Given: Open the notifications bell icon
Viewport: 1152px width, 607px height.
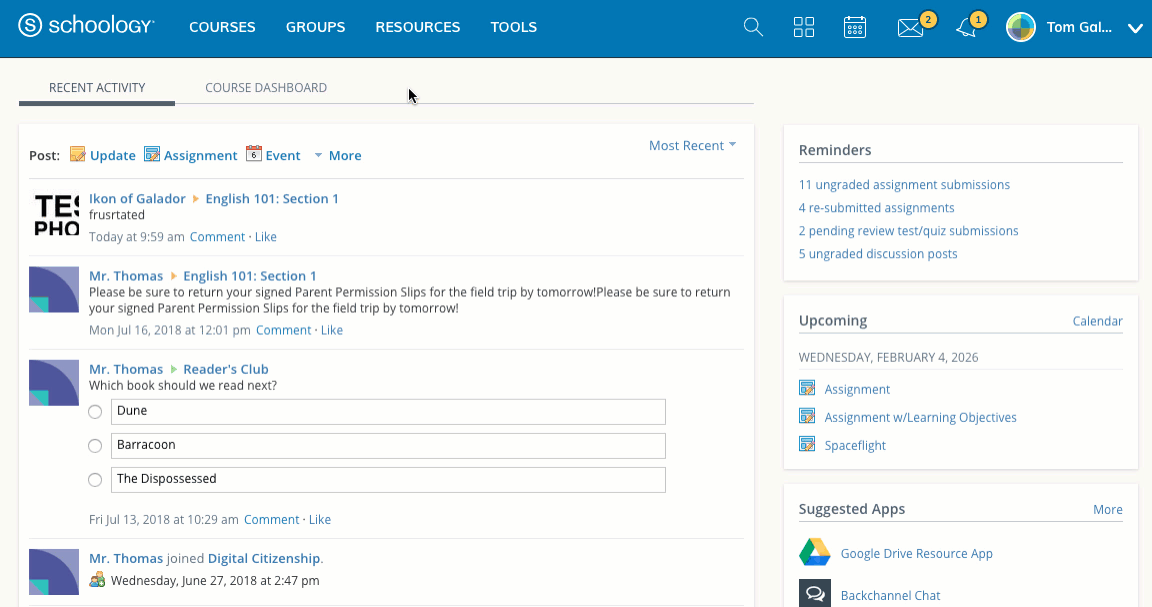Looking at the screenshot, I should pyautogui.click(x=966, y=28).
